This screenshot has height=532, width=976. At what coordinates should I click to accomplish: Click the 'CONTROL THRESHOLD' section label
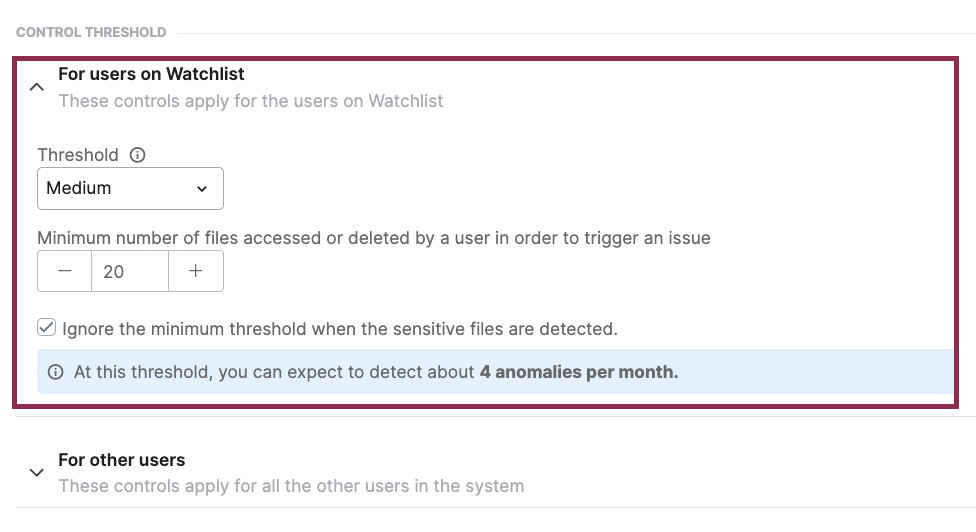91,32
